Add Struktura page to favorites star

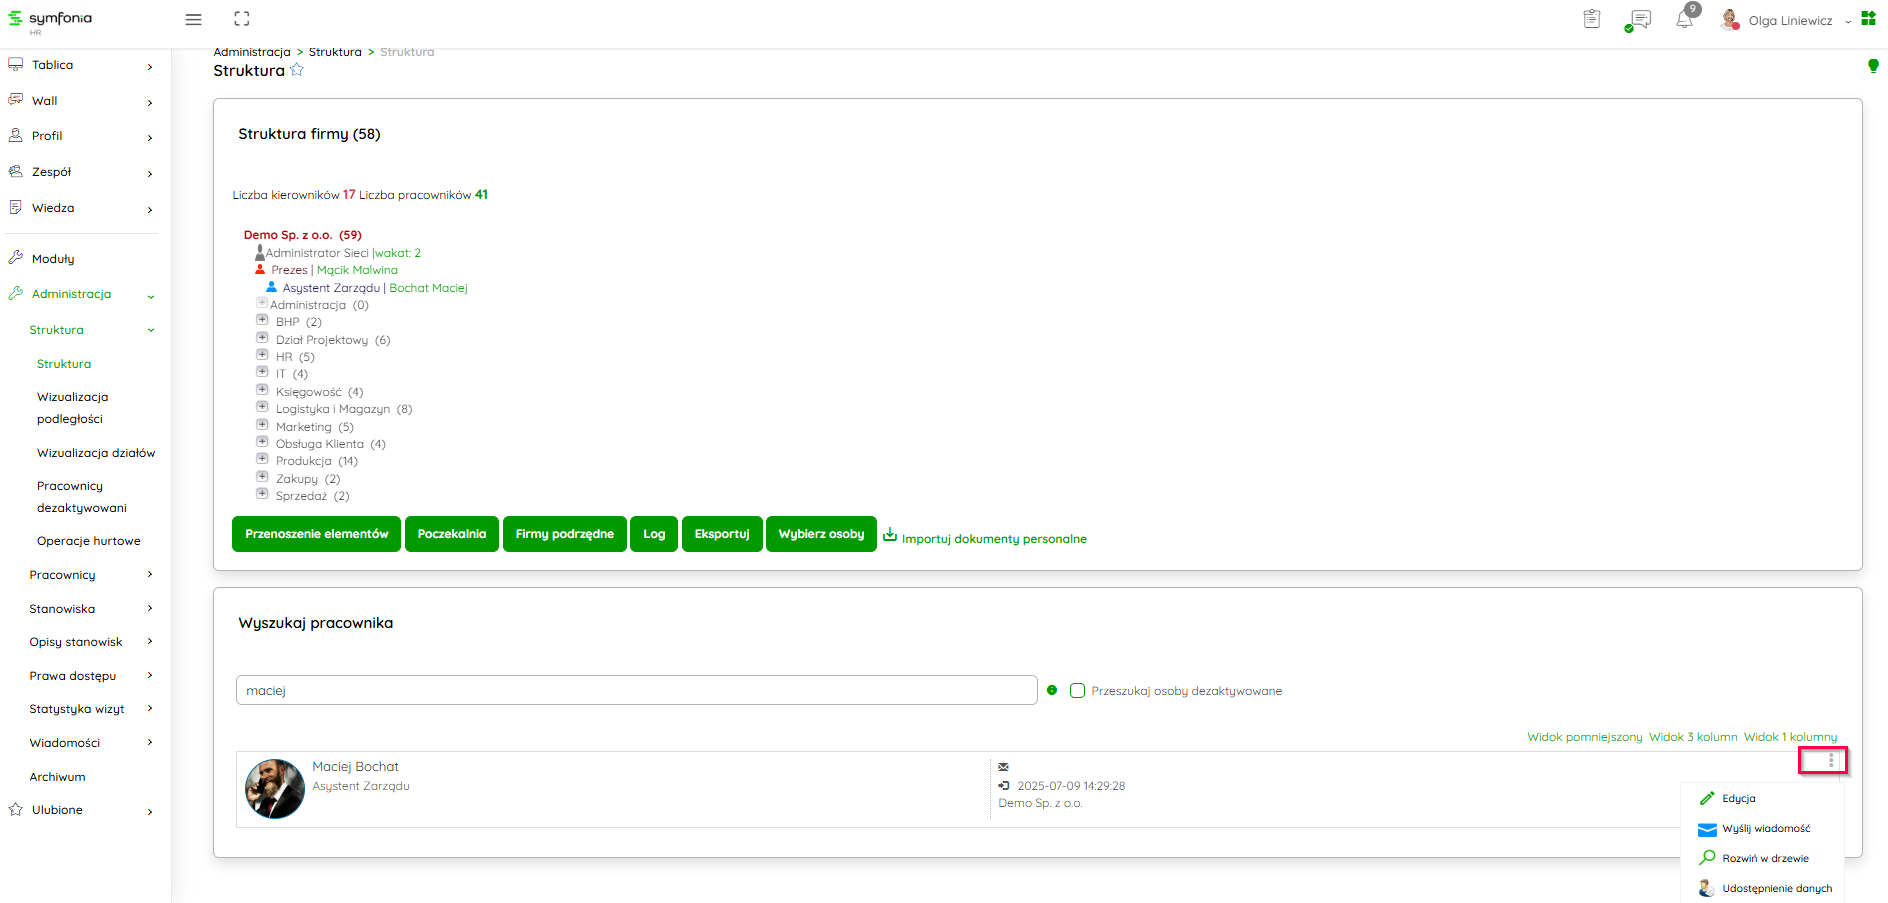tap(297, 70)
